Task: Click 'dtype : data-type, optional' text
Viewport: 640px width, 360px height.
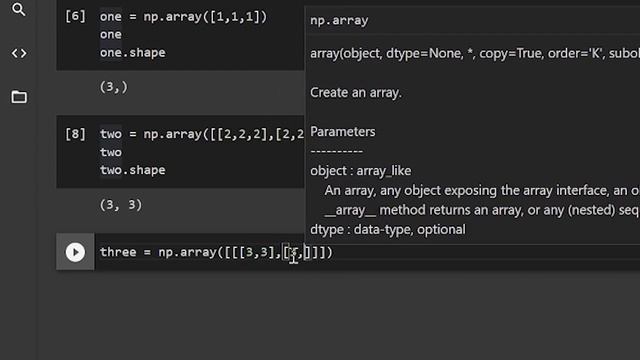Action: click(x=387, y=229)
